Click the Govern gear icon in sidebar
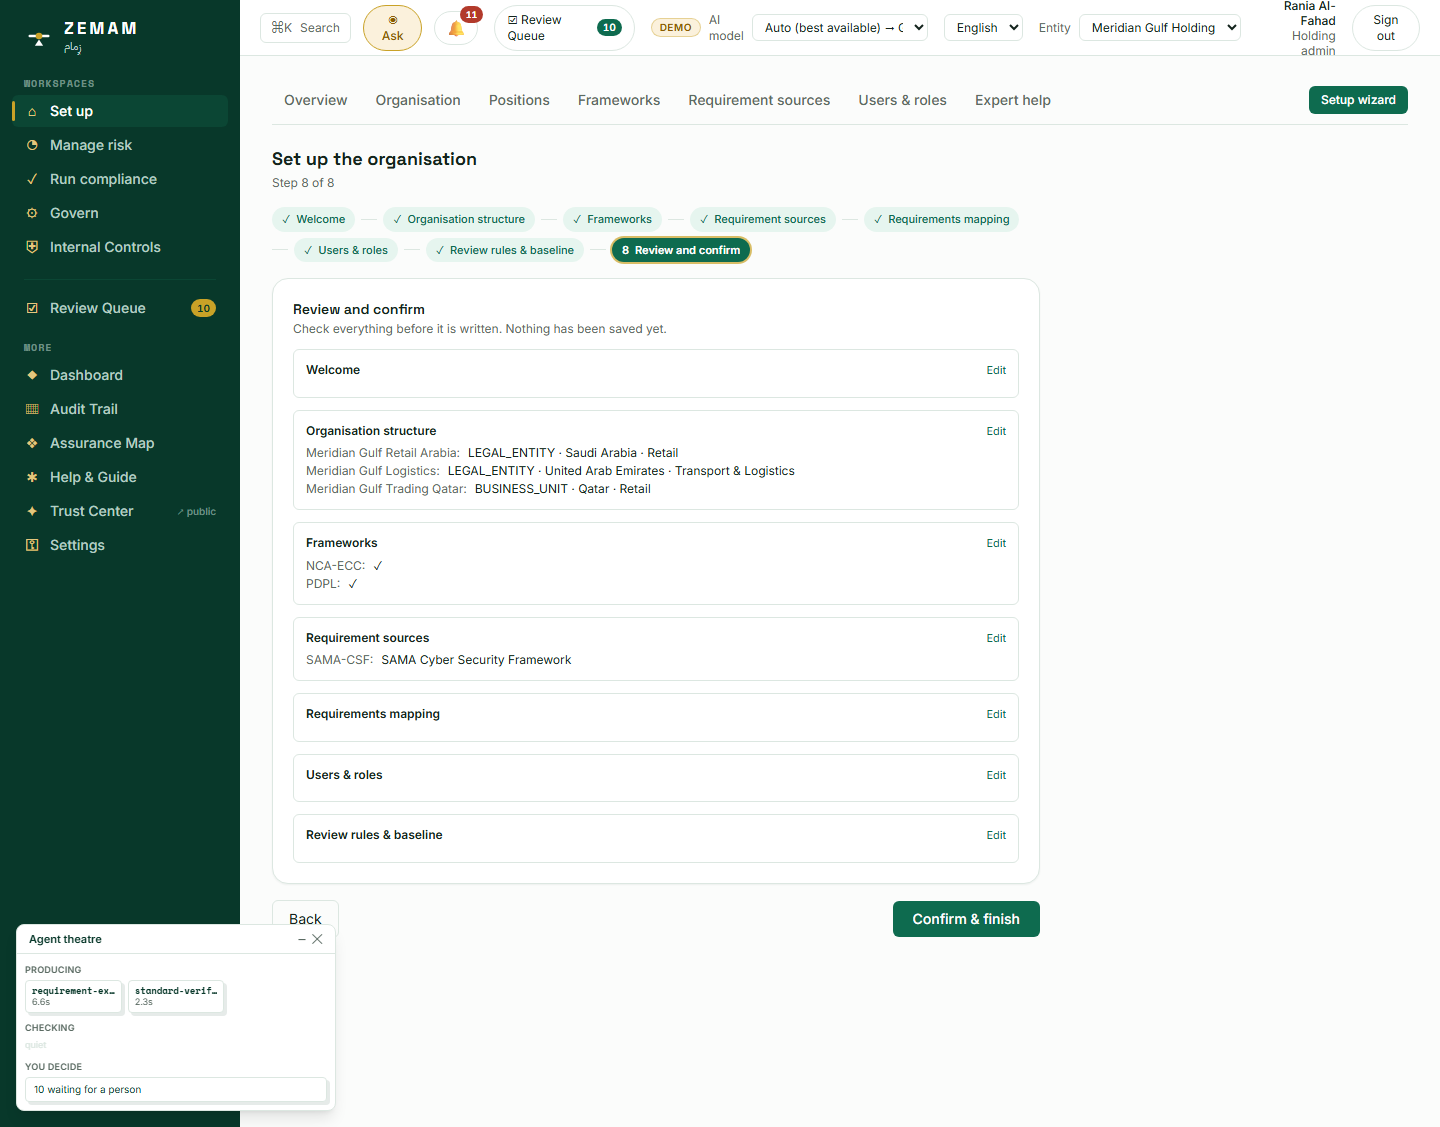The image size is (1440, 1127). pos(32,213)
